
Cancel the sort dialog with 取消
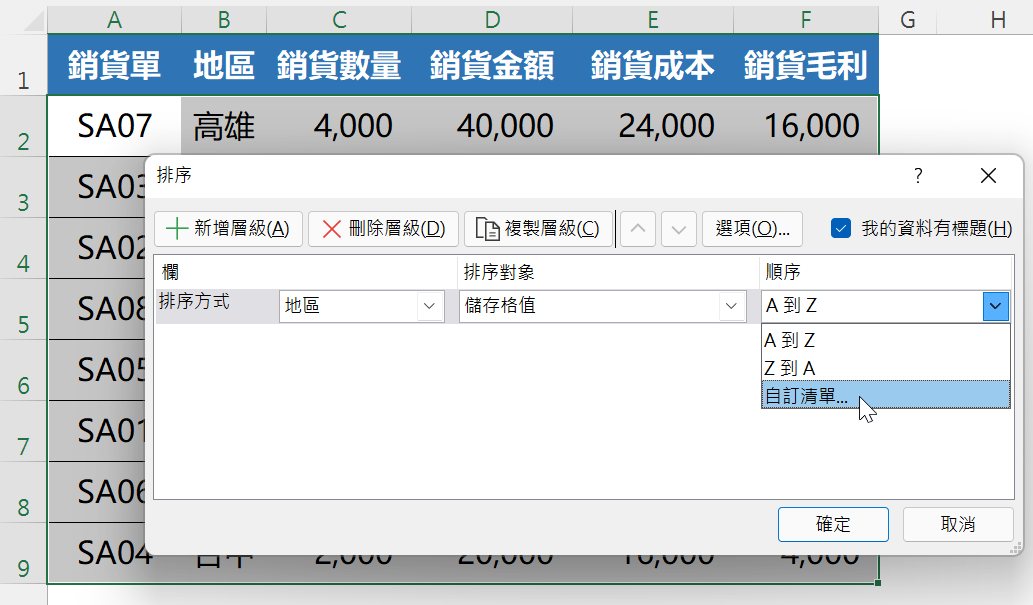point(958,525)
